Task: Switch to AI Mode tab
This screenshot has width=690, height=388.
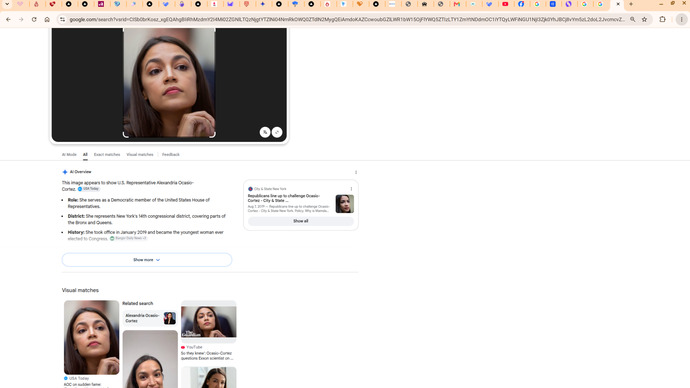Action: tap(69, 154)
